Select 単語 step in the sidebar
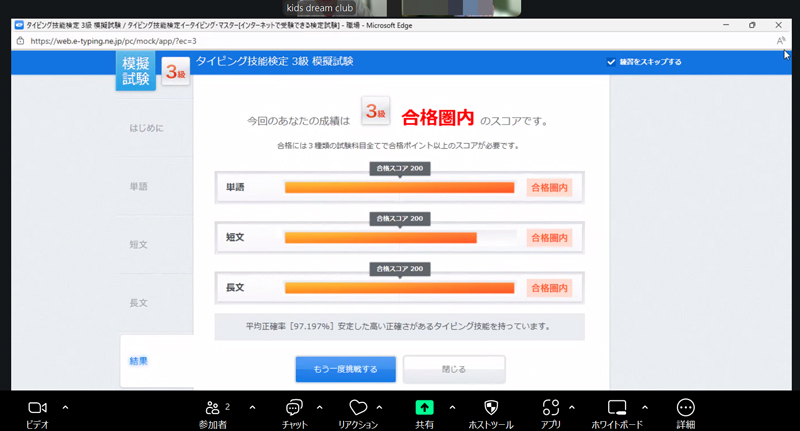This screenshot has height=431, width=800. tap(138, 187)
